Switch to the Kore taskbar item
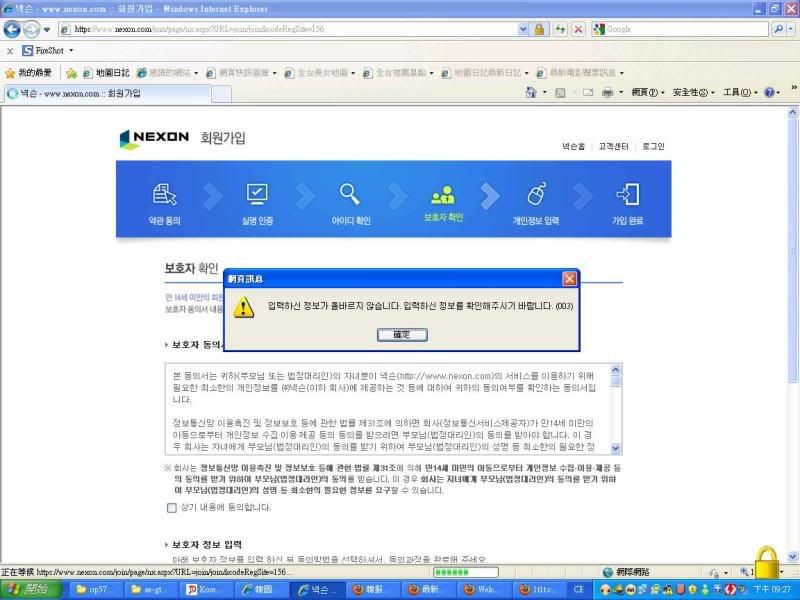This screenshot has width=800, height=600. pyautogui.click(x=204, y=590)
